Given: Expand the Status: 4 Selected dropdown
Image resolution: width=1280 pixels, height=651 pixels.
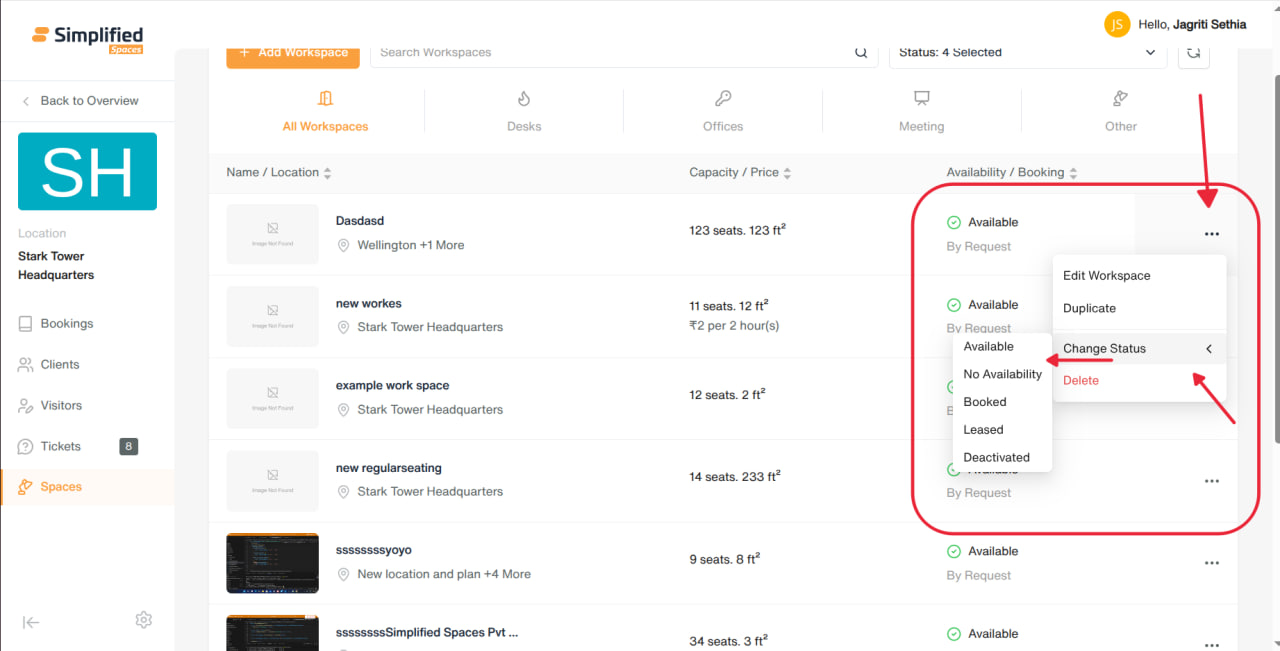Looking at the screenshot, I should pyautogui.click(x=1028, y=53).
